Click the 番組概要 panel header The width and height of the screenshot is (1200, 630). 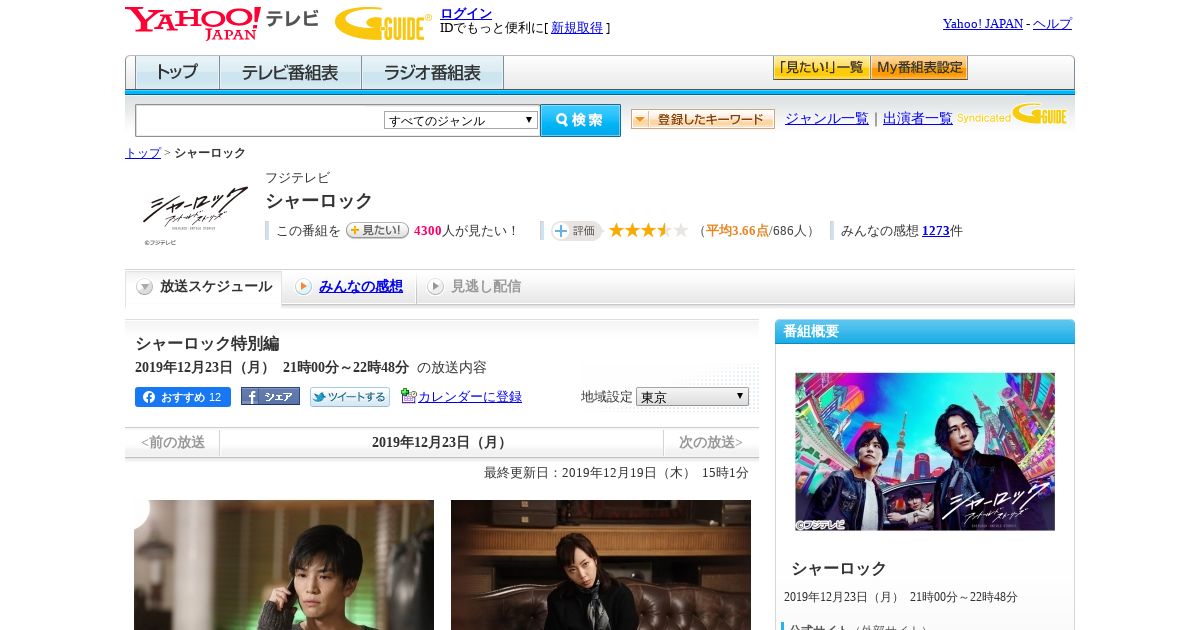pos(925,331)
